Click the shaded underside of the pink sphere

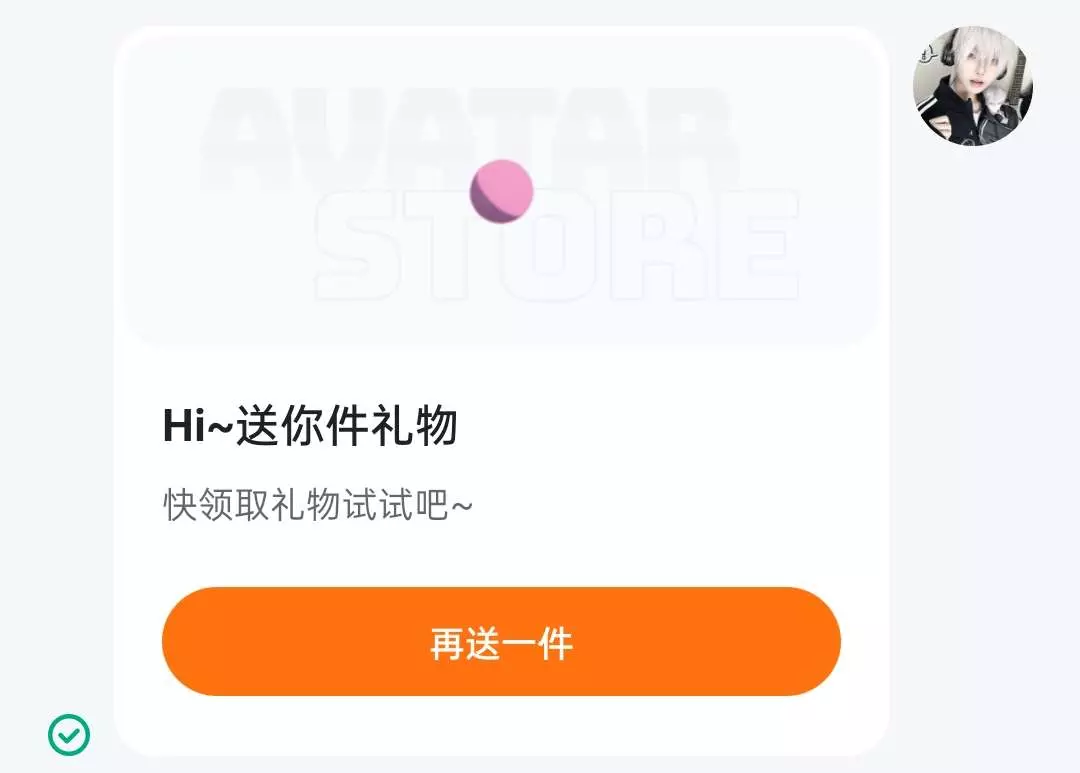(x=489, y=206)
